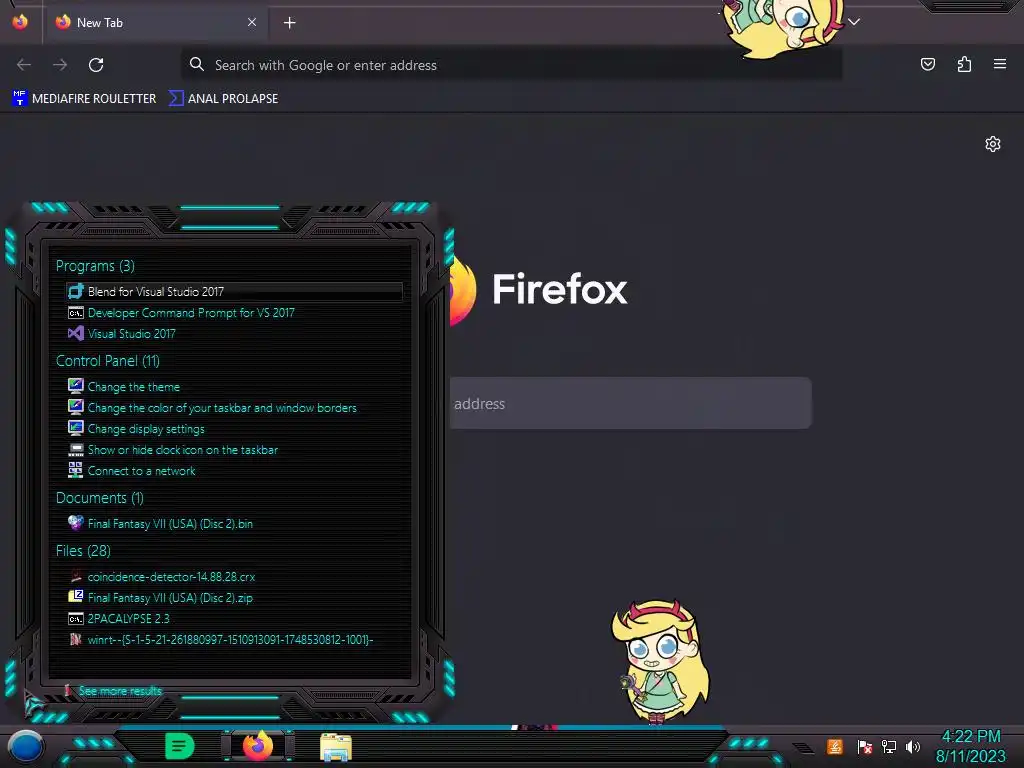The image size is (1024, 768).
Task: Click the Blend for Visual Studio icon
Action: click(76, 291)
